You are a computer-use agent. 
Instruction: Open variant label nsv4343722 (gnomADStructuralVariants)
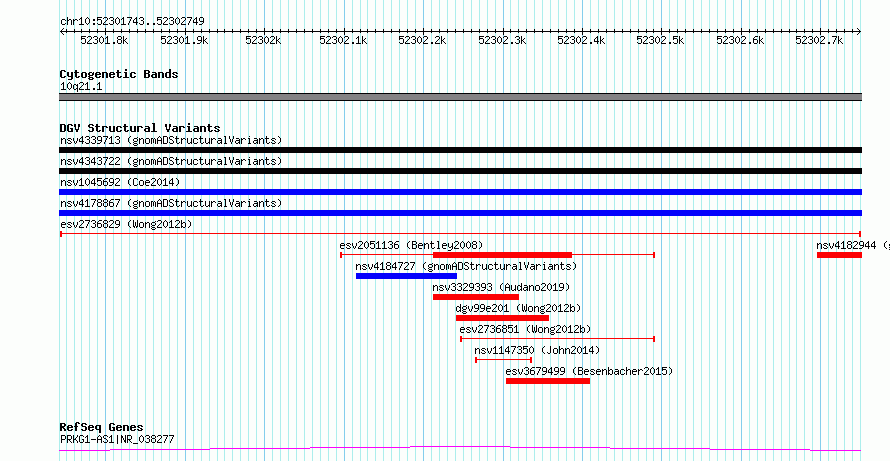click(x=171, y=161)
